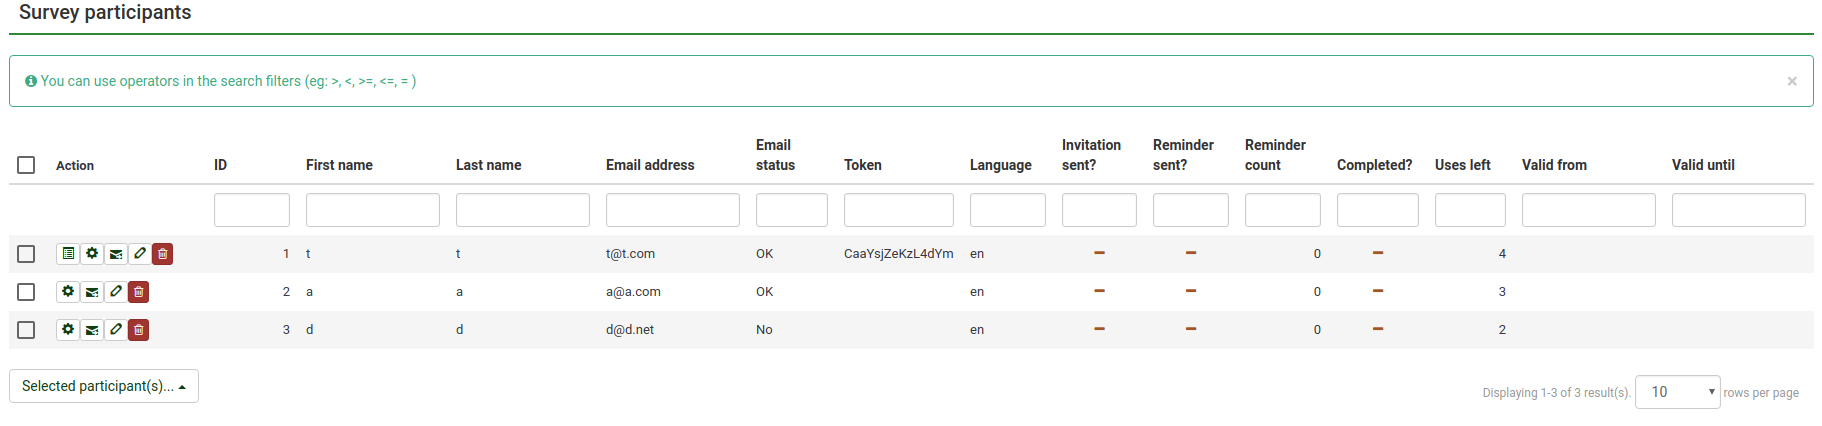This screenshot has width=1822, height=426.
Task: Open the Selected participant(s) dropdown
Action: [x=104, y=386]
